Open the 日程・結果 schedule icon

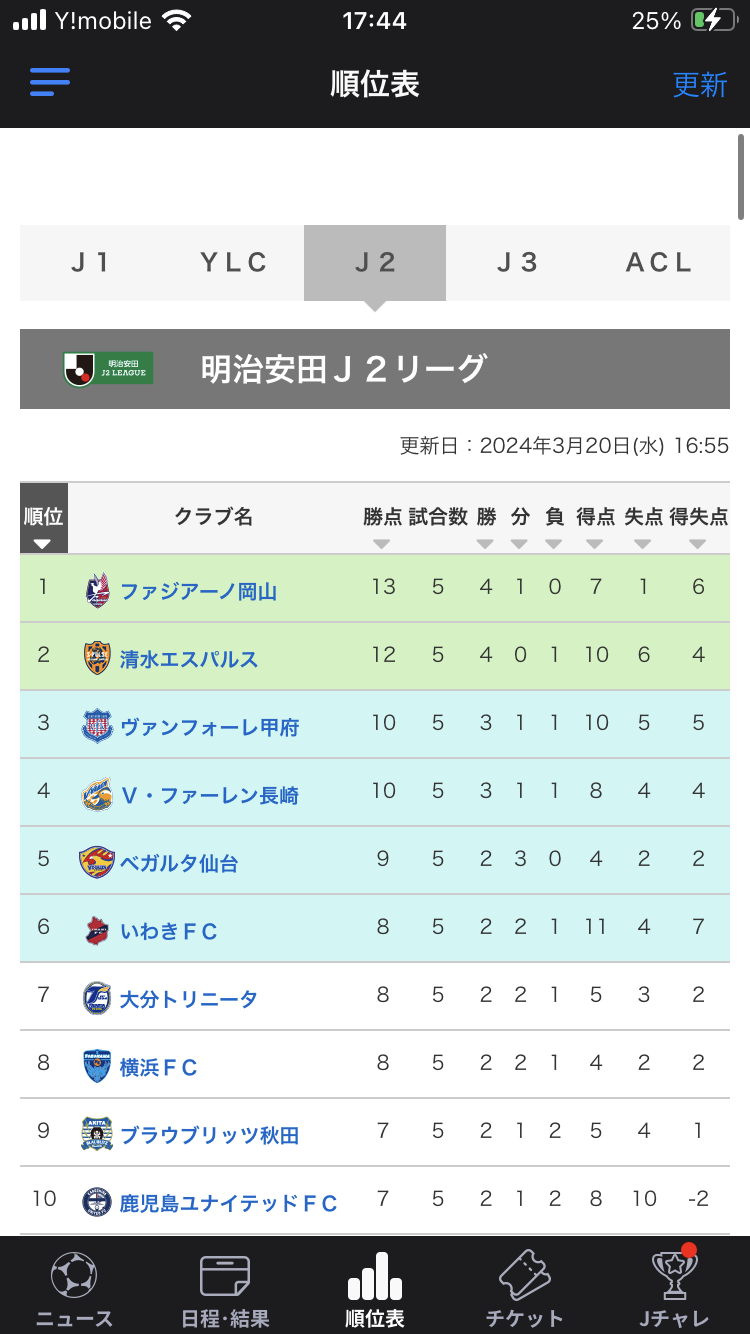point(225,1275)
